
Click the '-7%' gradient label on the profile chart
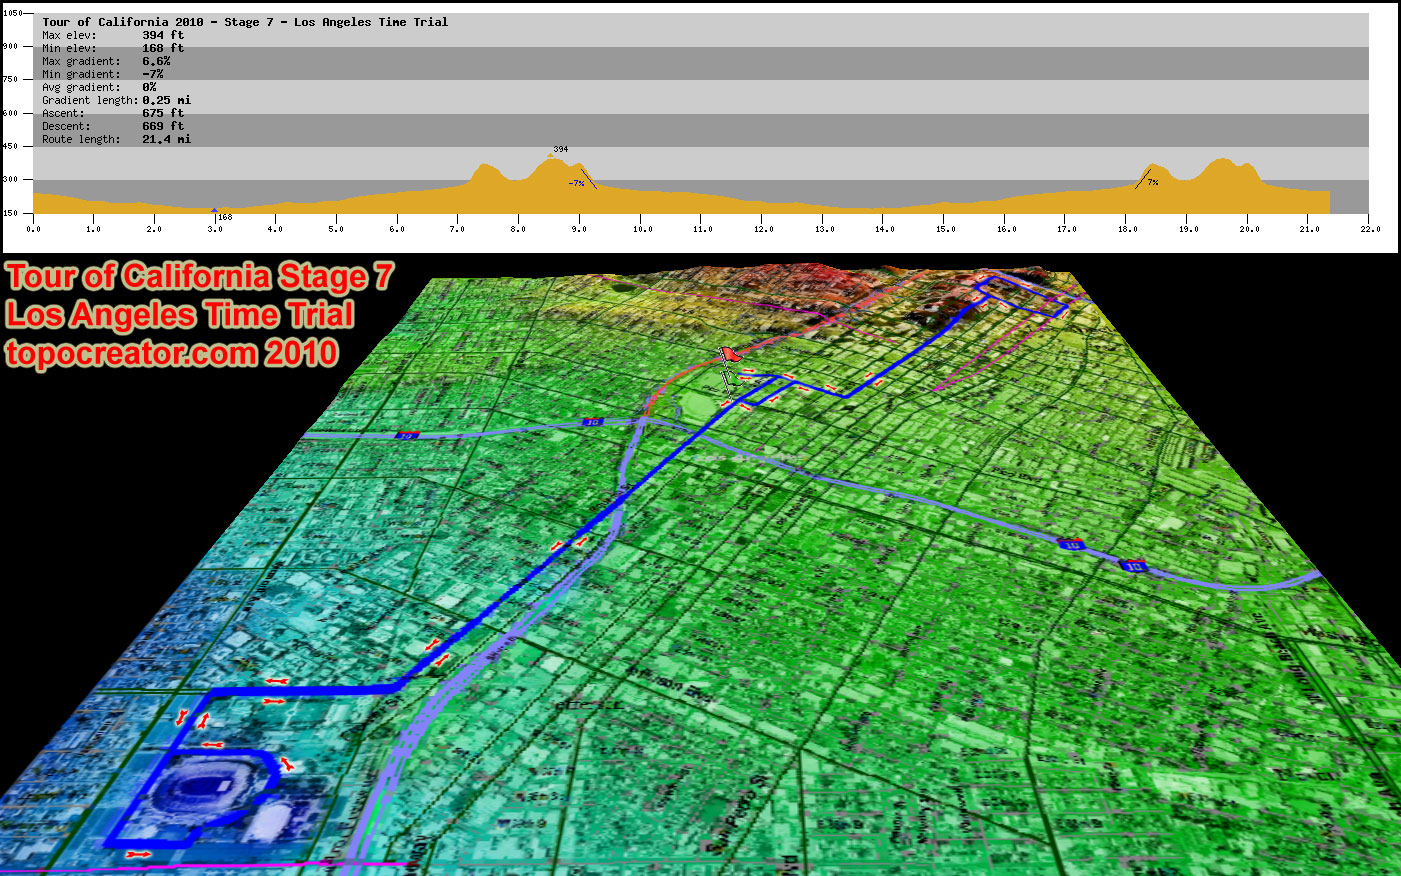pos(576,184)
